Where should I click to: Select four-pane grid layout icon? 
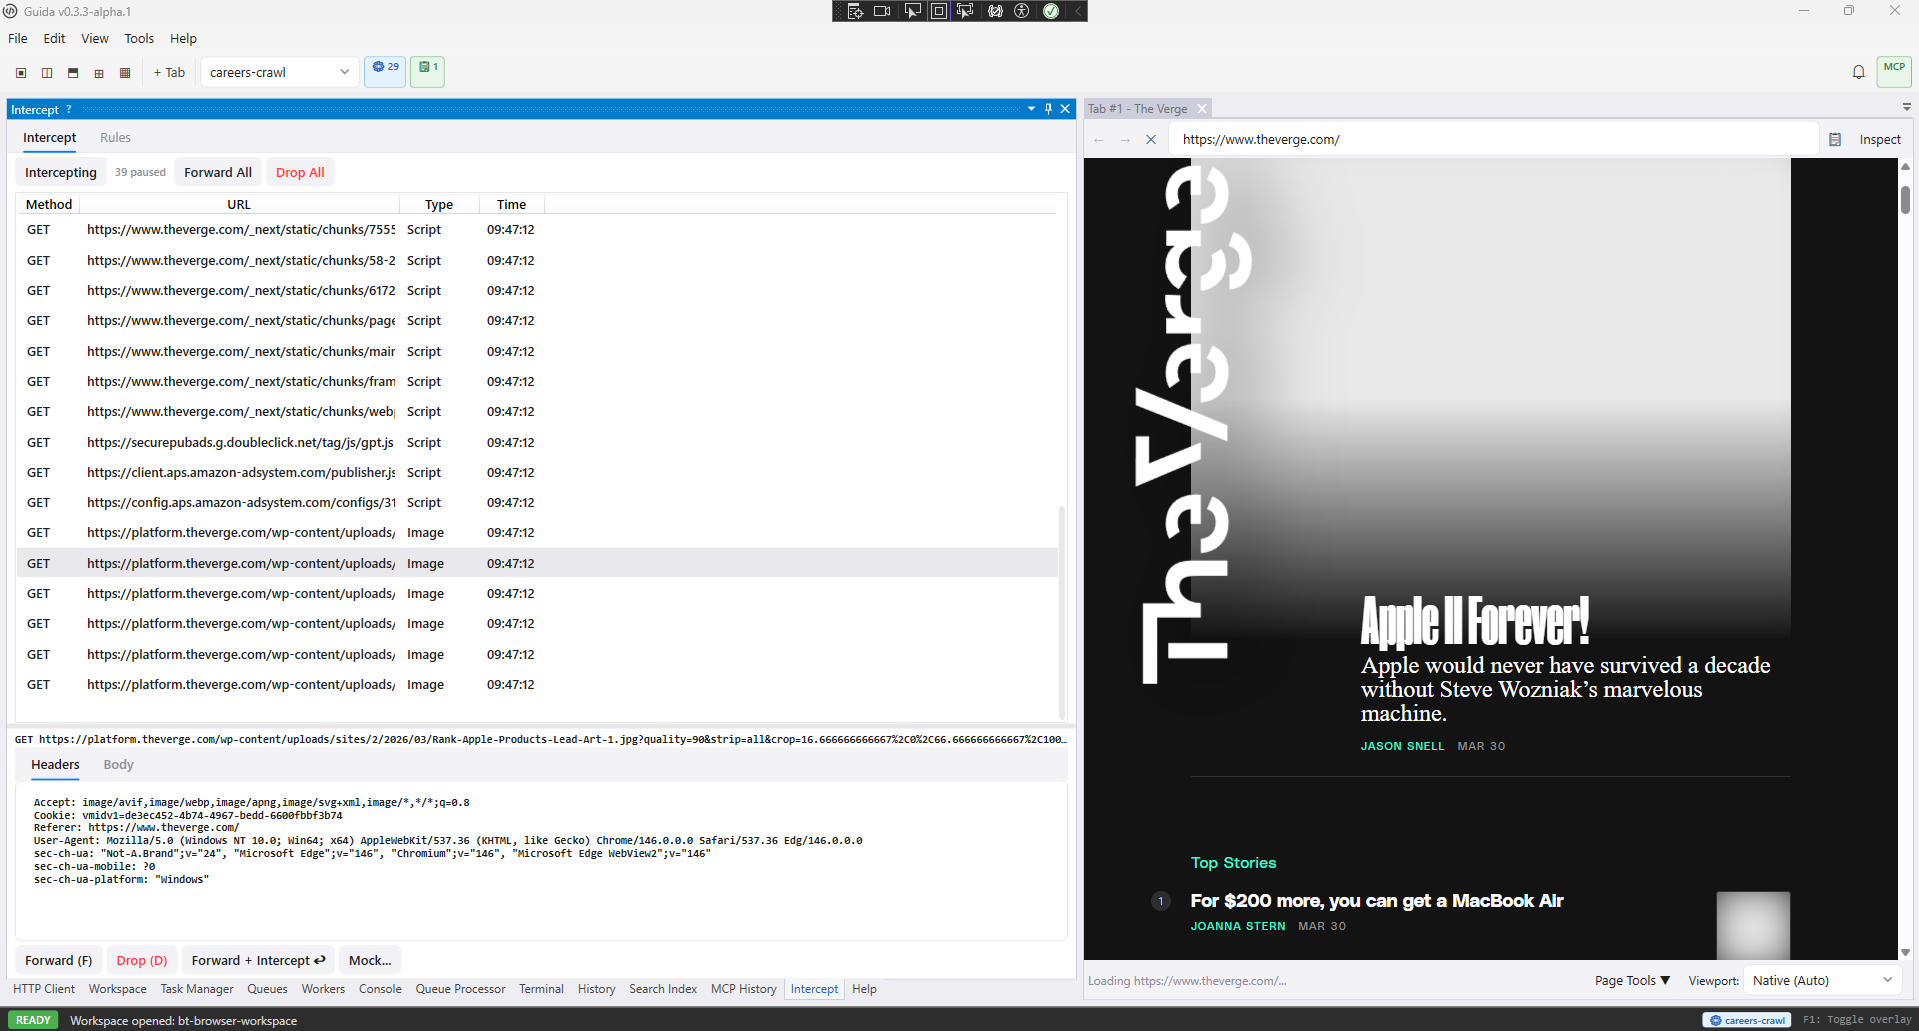point(99,72)
